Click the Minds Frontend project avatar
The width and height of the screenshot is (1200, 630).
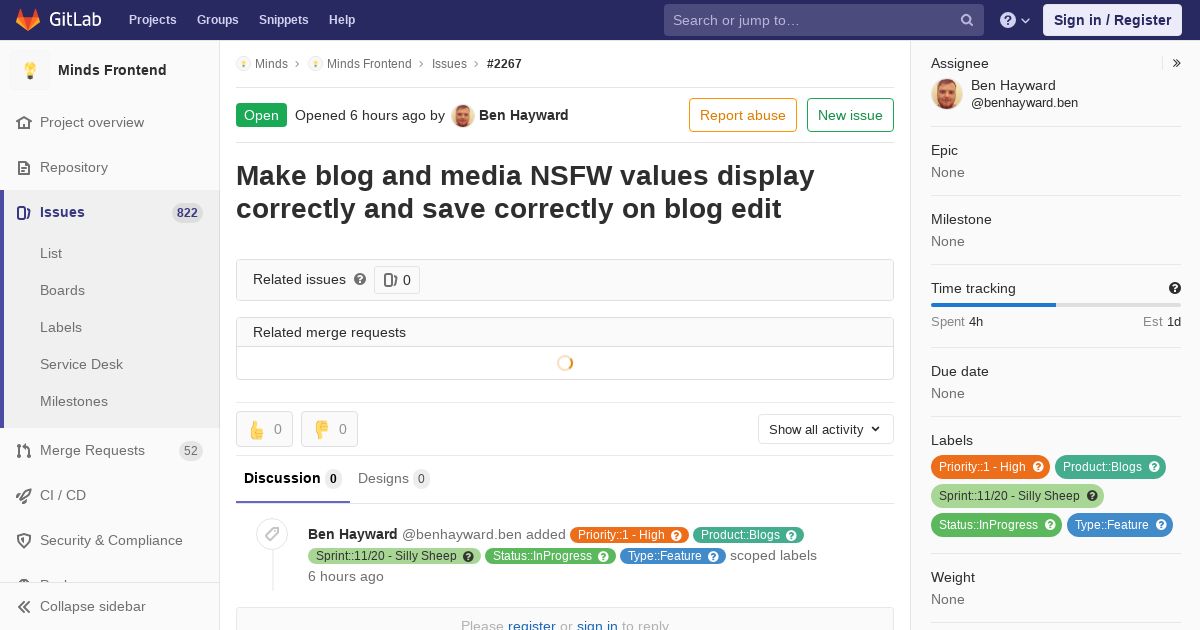(30, 70)
